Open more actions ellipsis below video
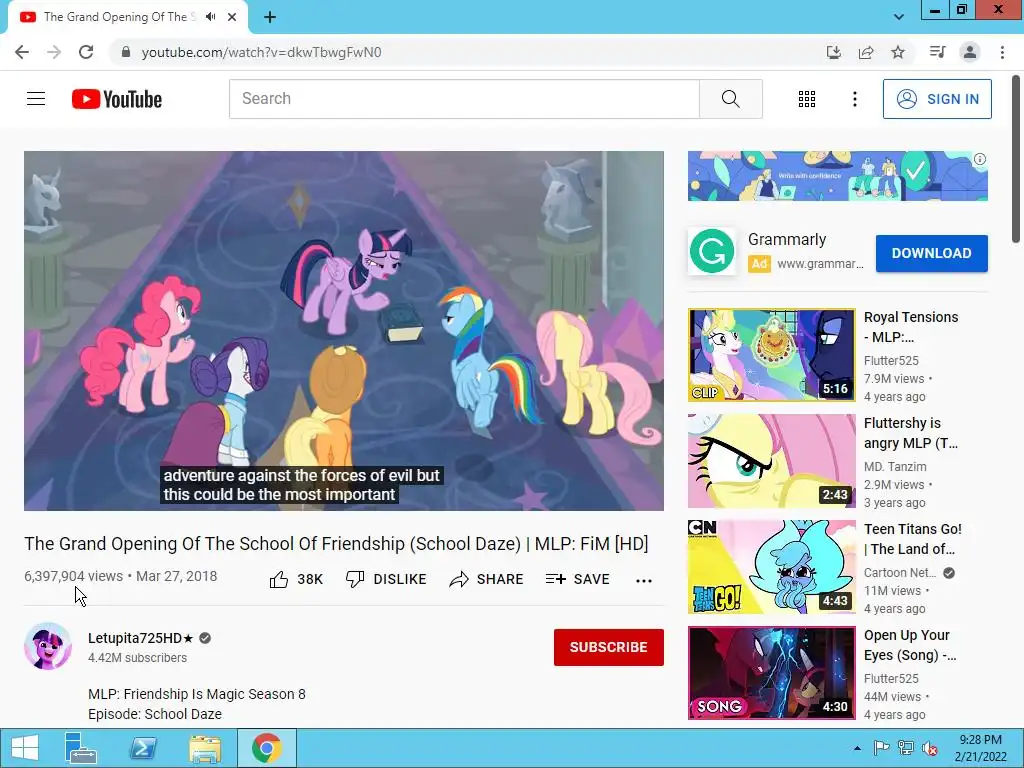 point(644,581)
